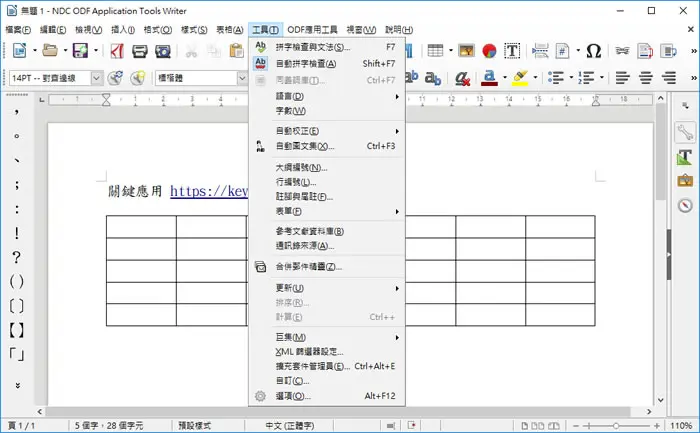The height and width of the screenshot is (433, 700).
Task: Toggle unordered bullet list button
Action: click(556, 78)
